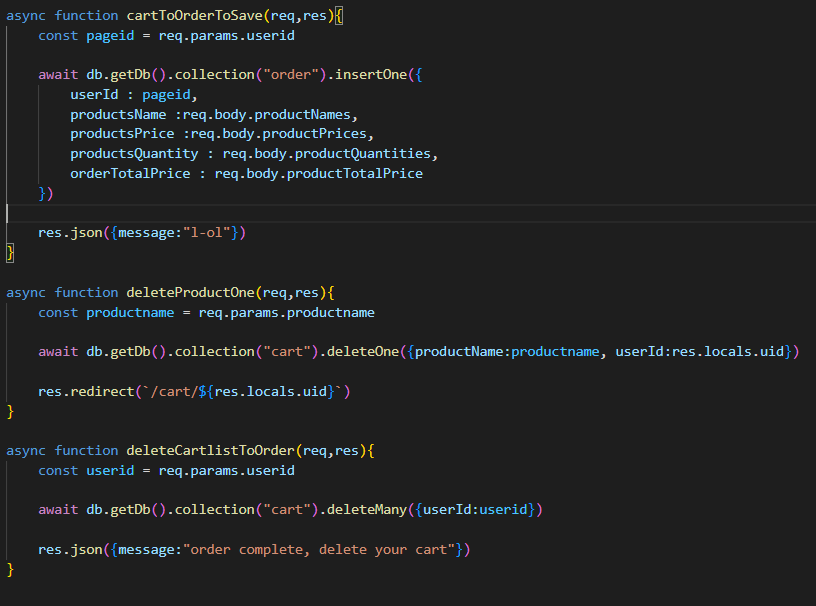816x606 pixels.
Task: Select the productsPrice key
Action: 122,134
